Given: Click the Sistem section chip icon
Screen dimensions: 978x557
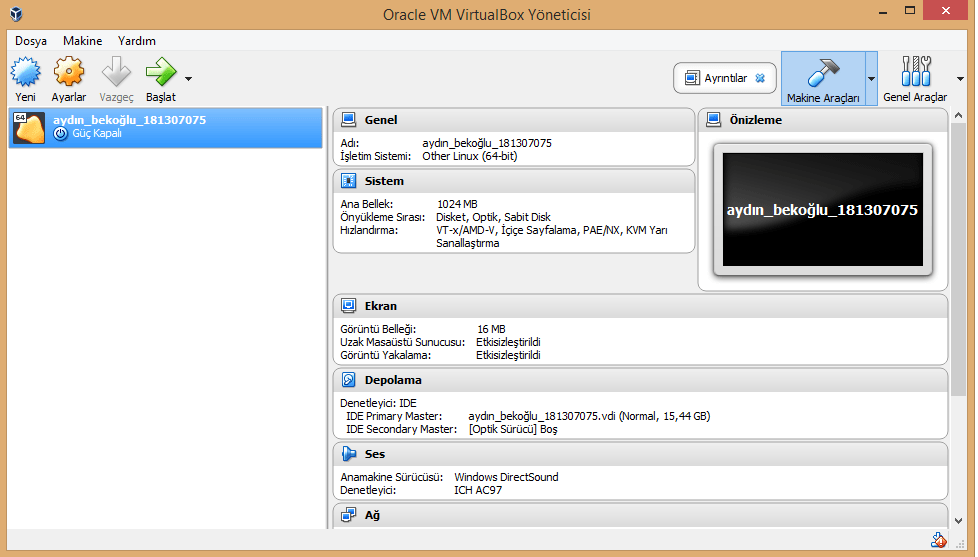Looking at the screenshot, I should 349,181.
